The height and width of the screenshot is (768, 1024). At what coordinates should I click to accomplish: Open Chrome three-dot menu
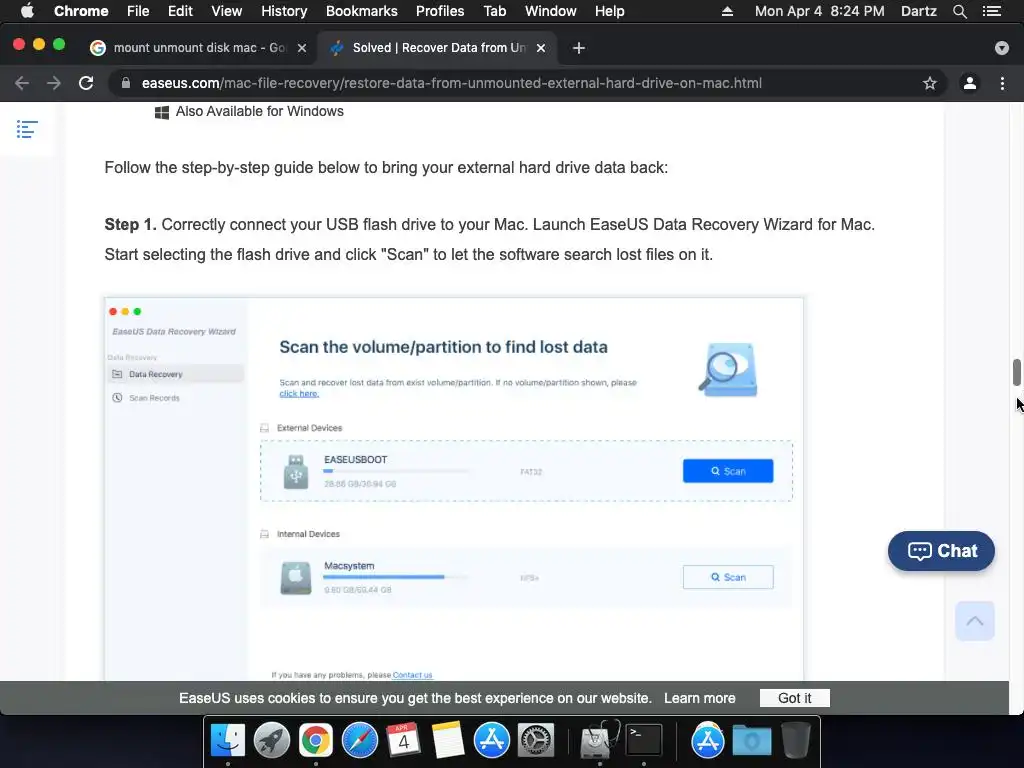pyautogui.click(x=1002, y=83)
